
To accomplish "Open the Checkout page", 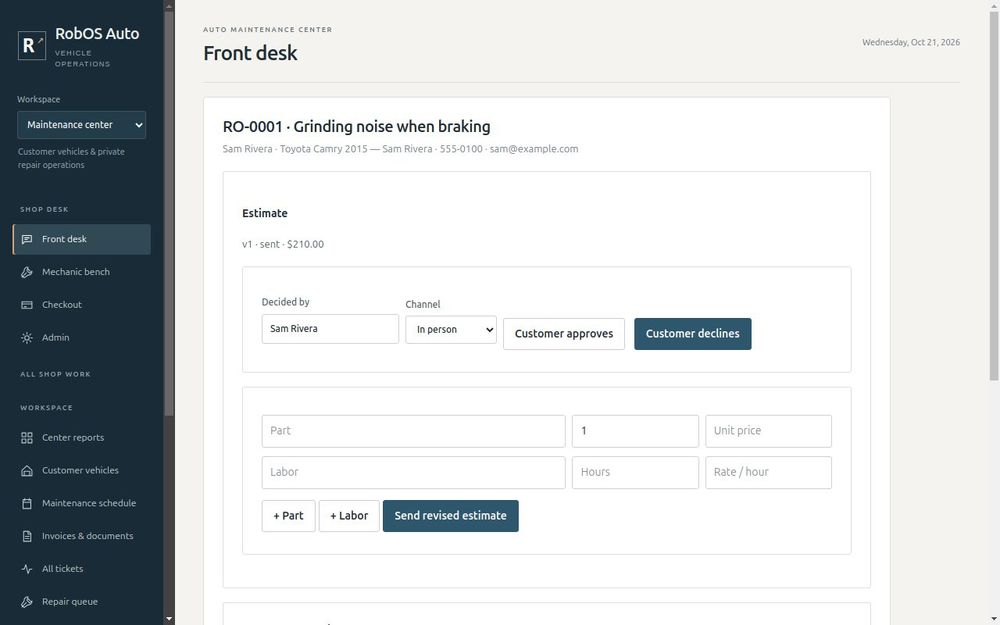I will point(82,305).
